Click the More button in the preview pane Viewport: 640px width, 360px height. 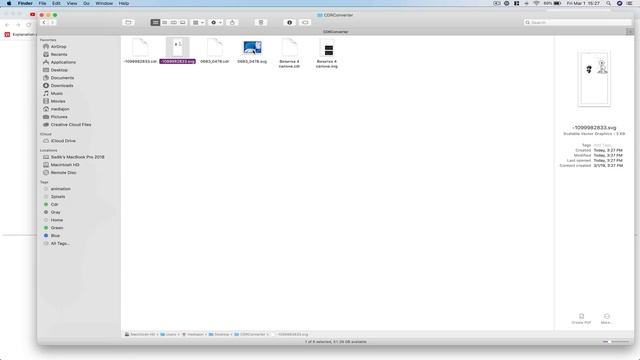(x=607, y=318)
